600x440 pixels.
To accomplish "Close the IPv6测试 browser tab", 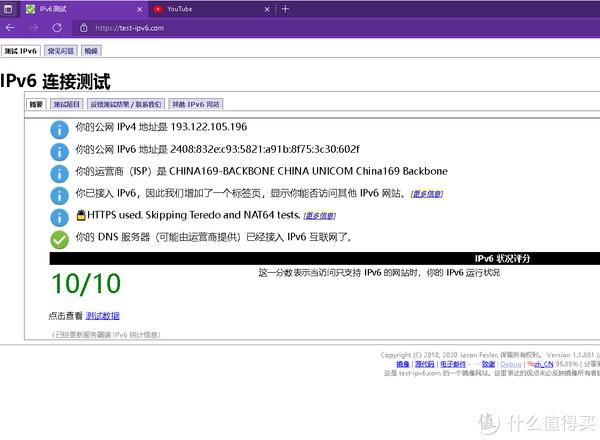I will point(140,9).
